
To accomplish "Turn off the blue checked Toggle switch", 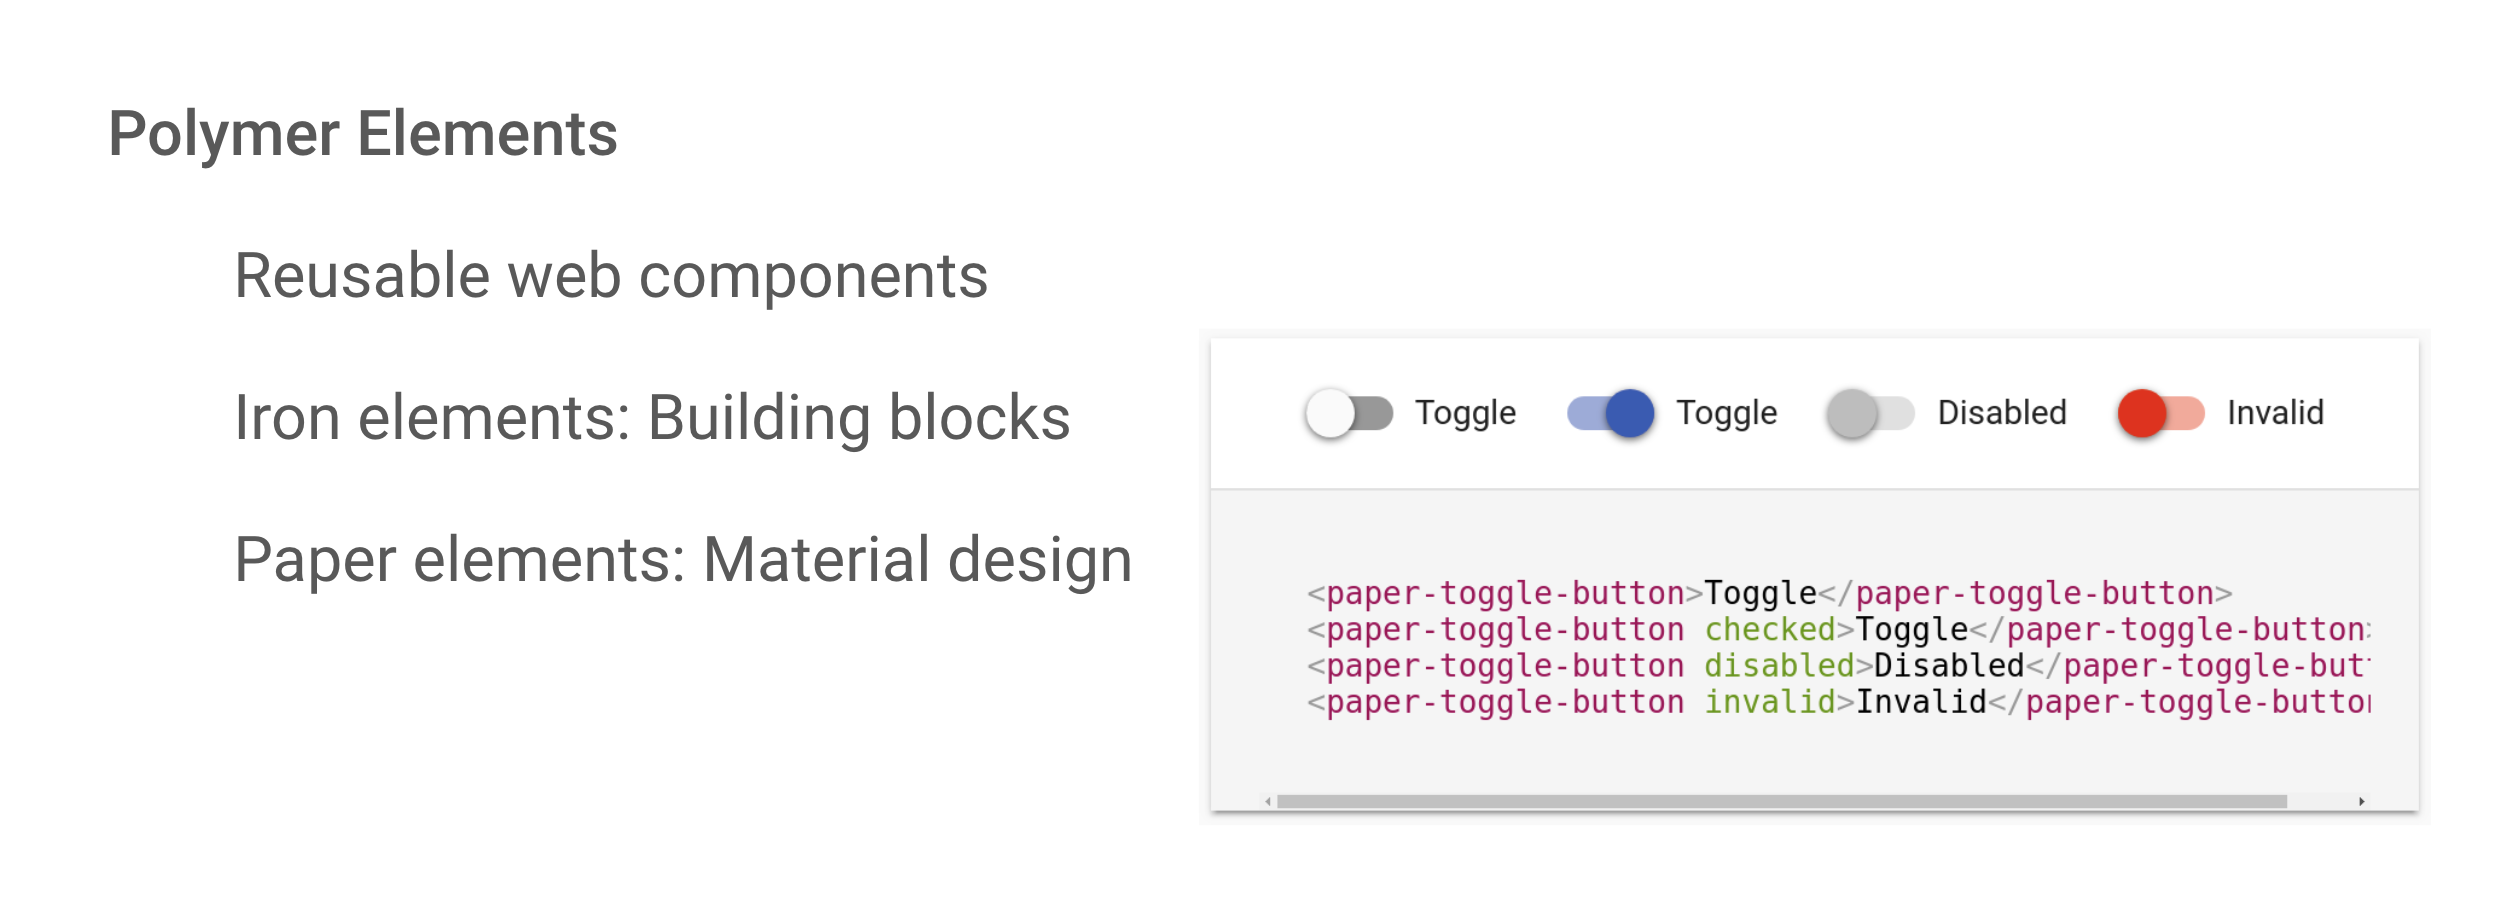I will [x=1610, y=413].
